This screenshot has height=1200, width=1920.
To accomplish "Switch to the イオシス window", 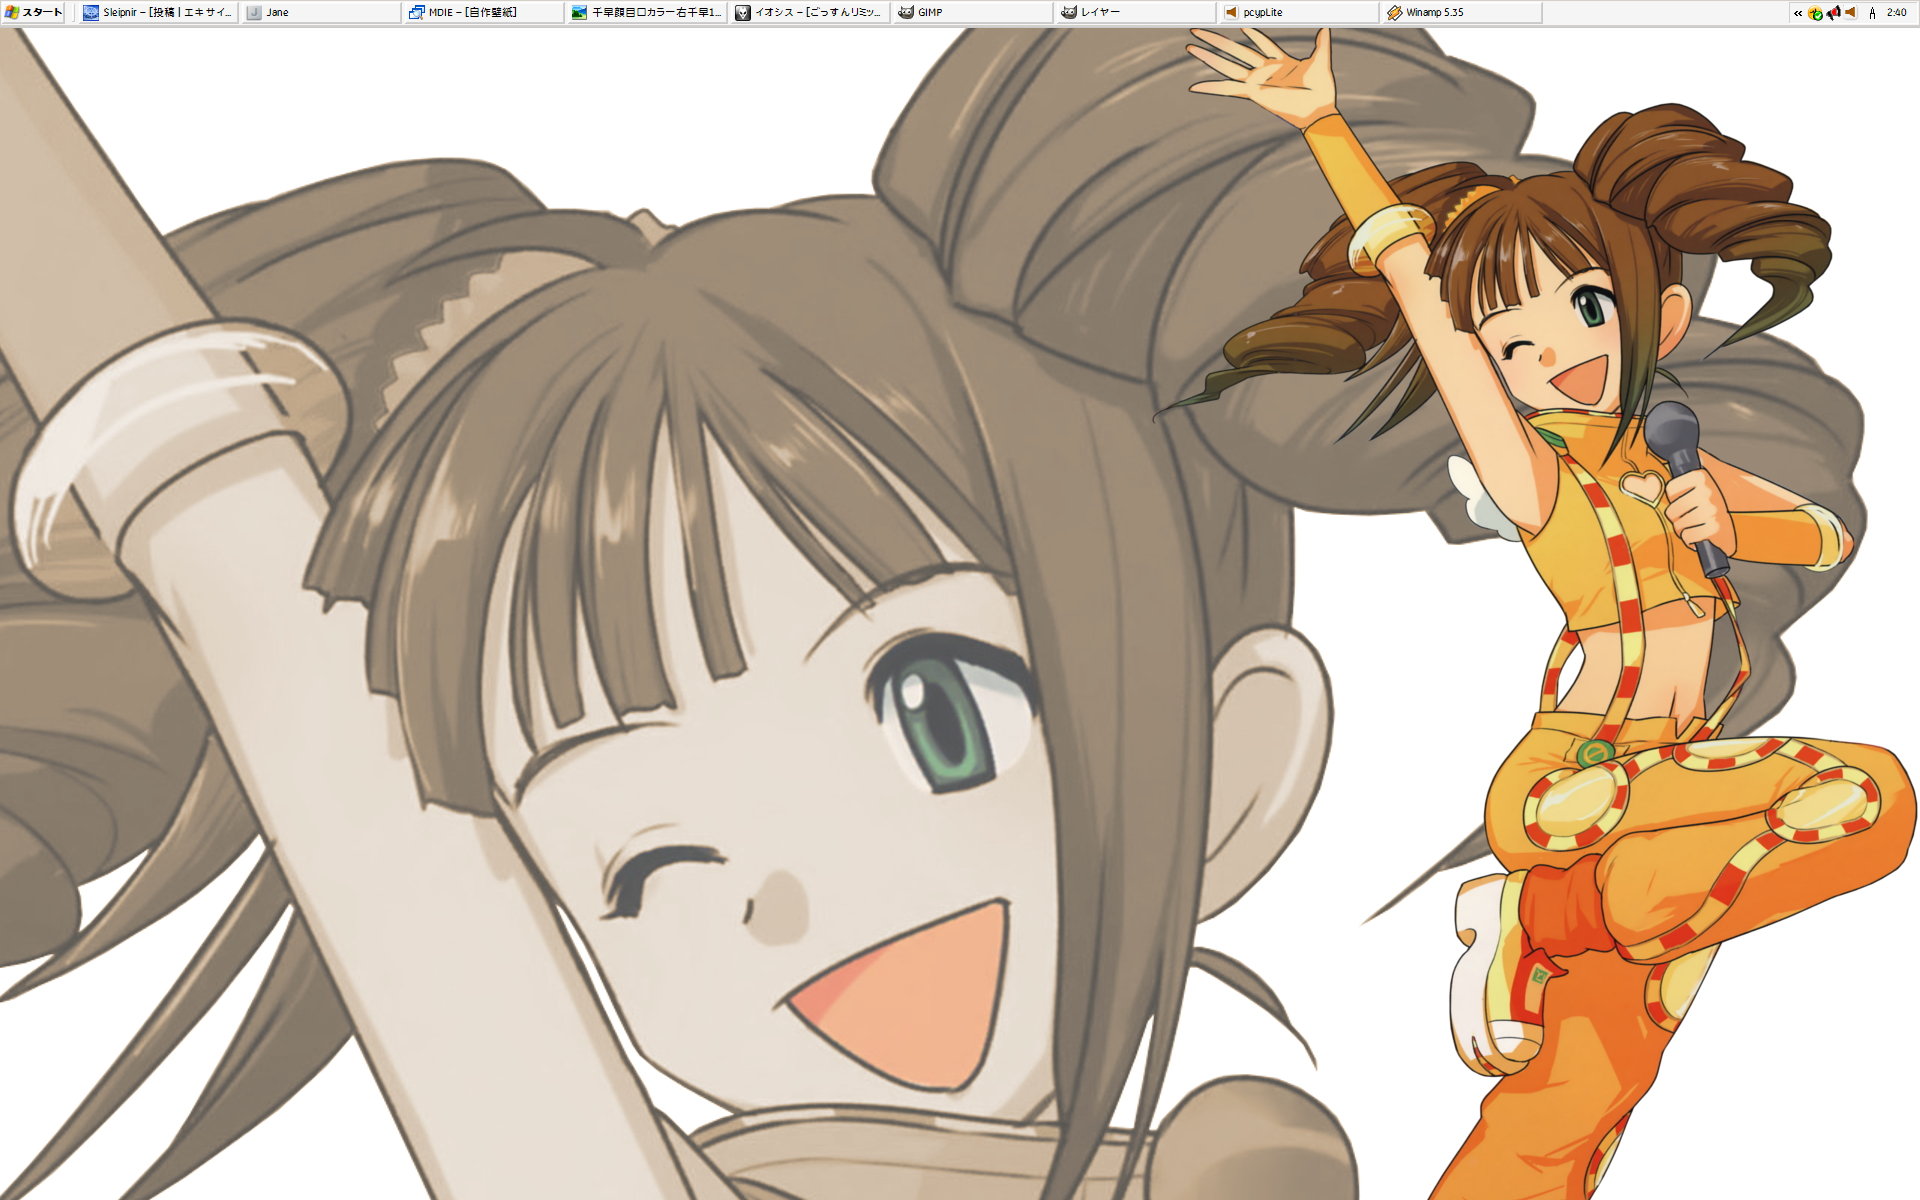I will [x=809, y=12].
